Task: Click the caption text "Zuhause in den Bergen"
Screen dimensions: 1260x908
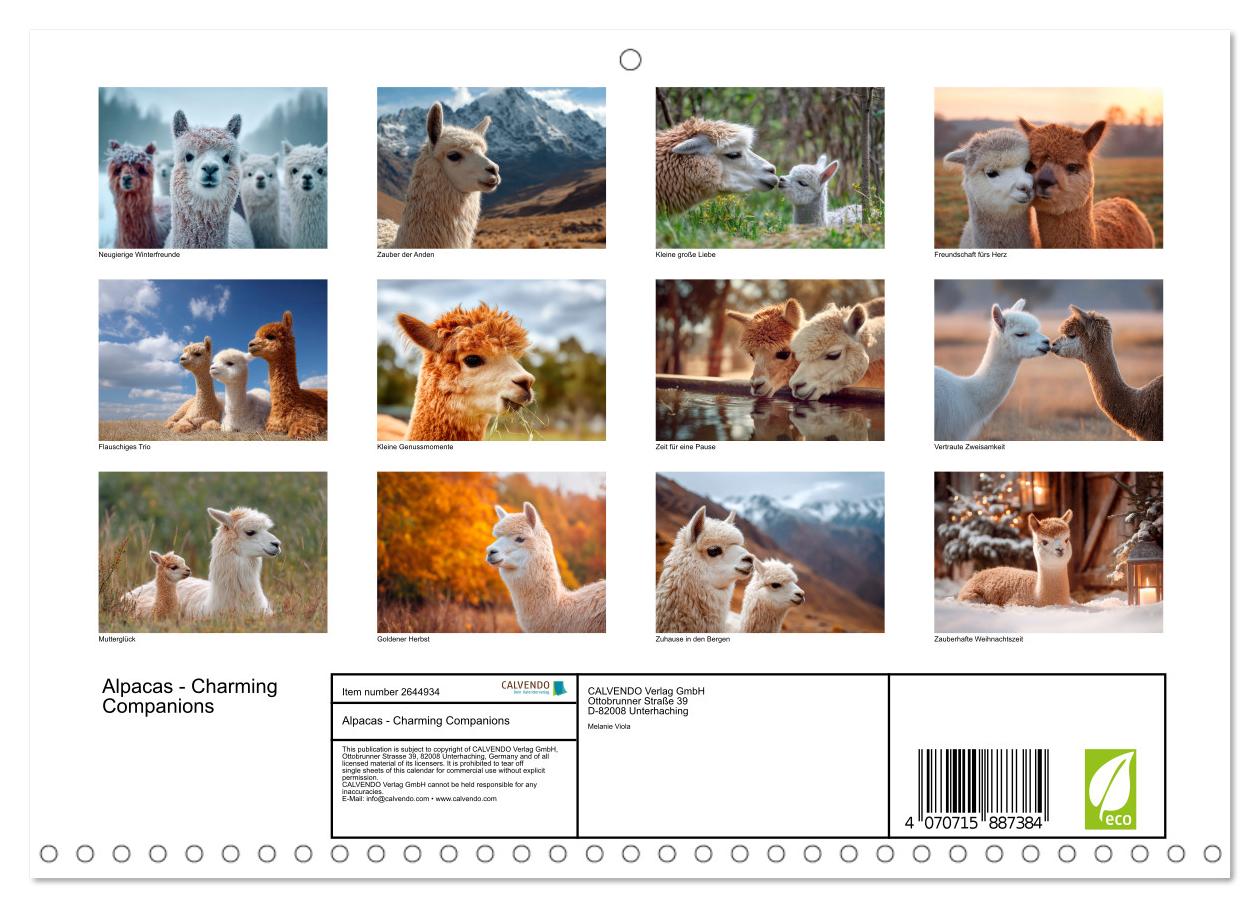Action: tap(693, 639)
